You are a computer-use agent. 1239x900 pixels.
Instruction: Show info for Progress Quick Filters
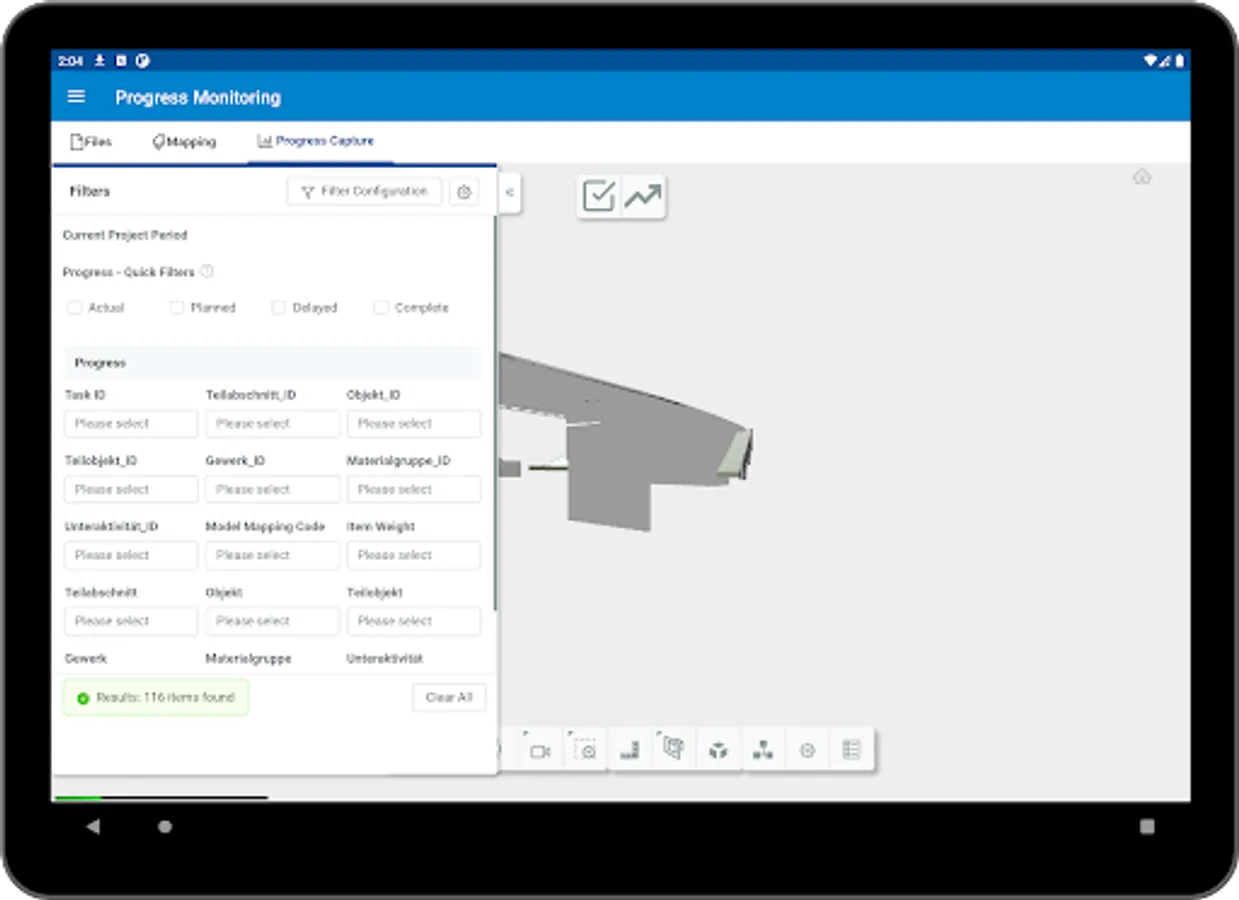[x=207, y=271]
